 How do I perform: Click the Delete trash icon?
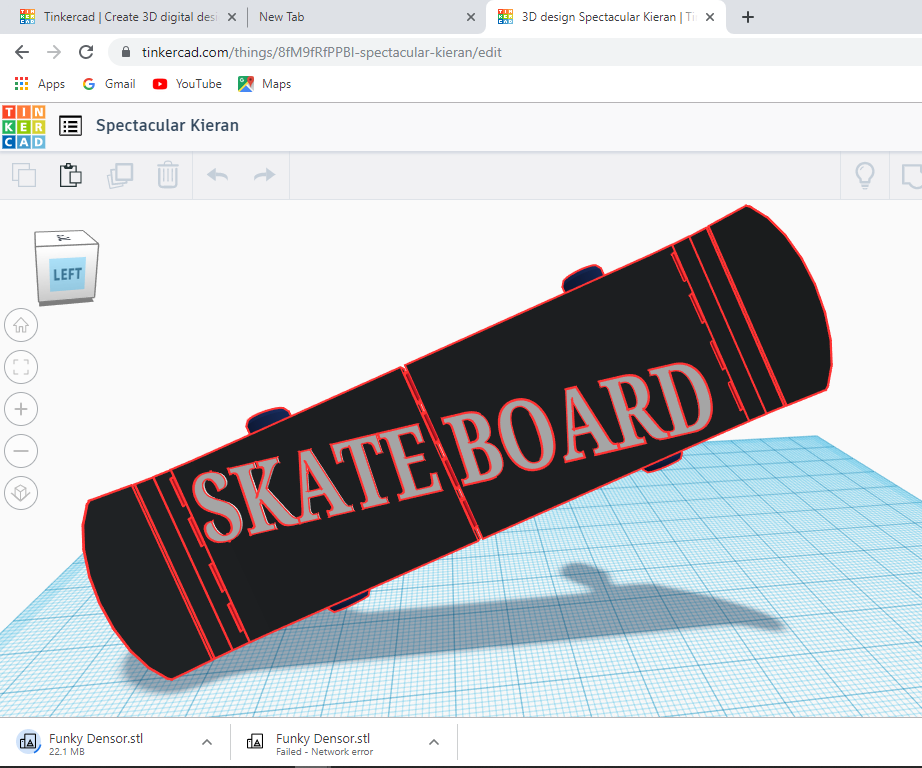pos(168,175)
